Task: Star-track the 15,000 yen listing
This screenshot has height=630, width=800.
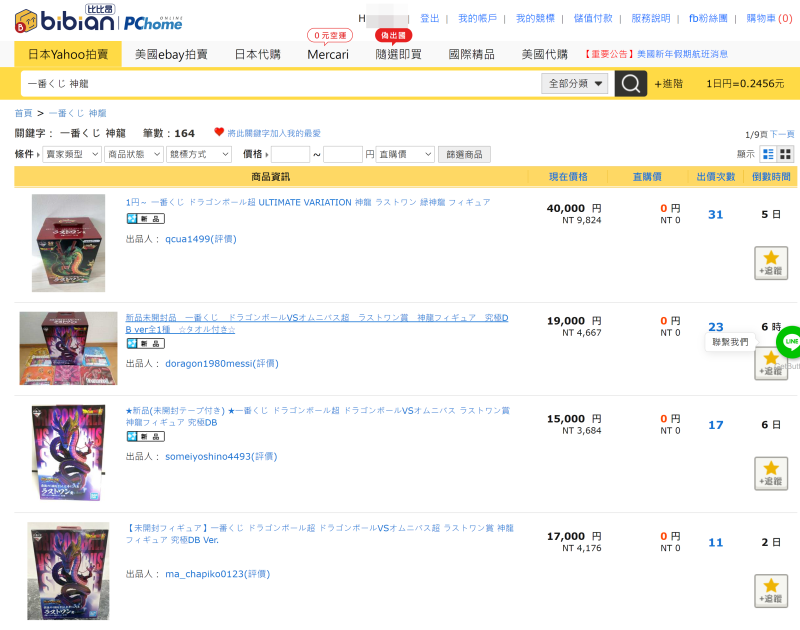Action: [770, 473]
